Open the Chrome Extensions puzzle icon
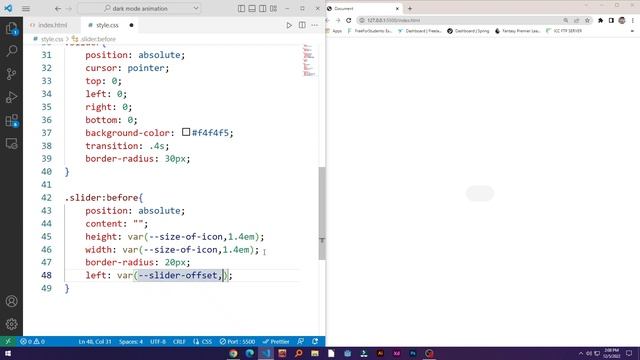 tap(600, 20)
